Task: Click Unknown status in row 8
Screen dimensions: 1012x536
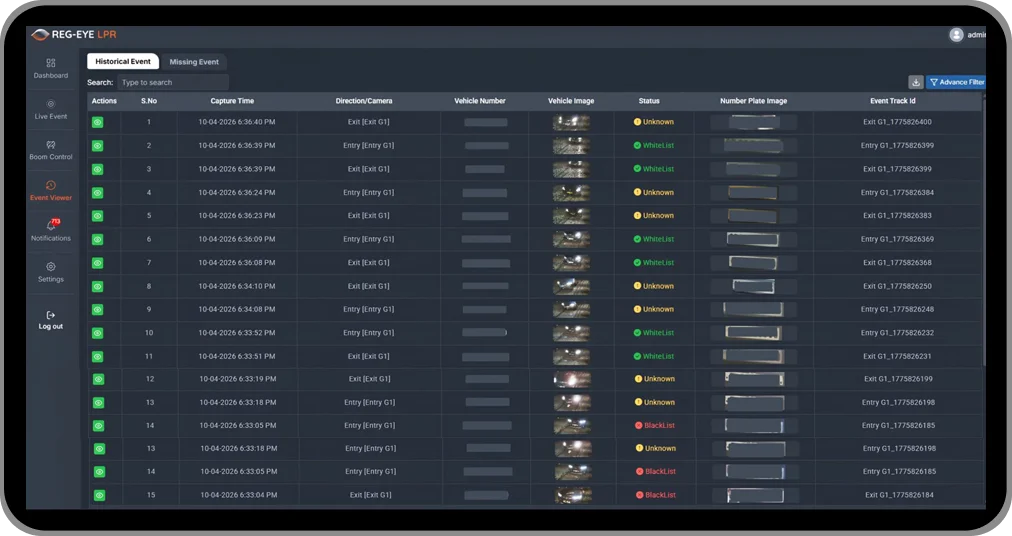Action: (x=653, y=286)
